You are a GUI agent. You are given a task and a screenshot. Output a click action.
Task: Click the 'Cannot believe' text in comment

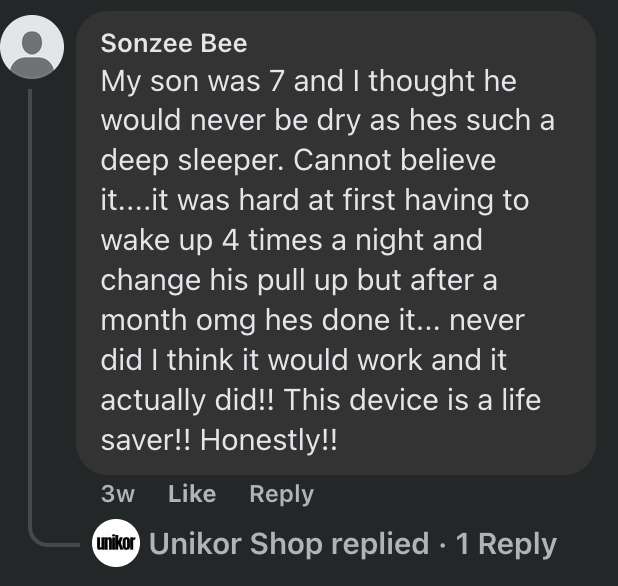pyautogui.click(x=395, y=160)
